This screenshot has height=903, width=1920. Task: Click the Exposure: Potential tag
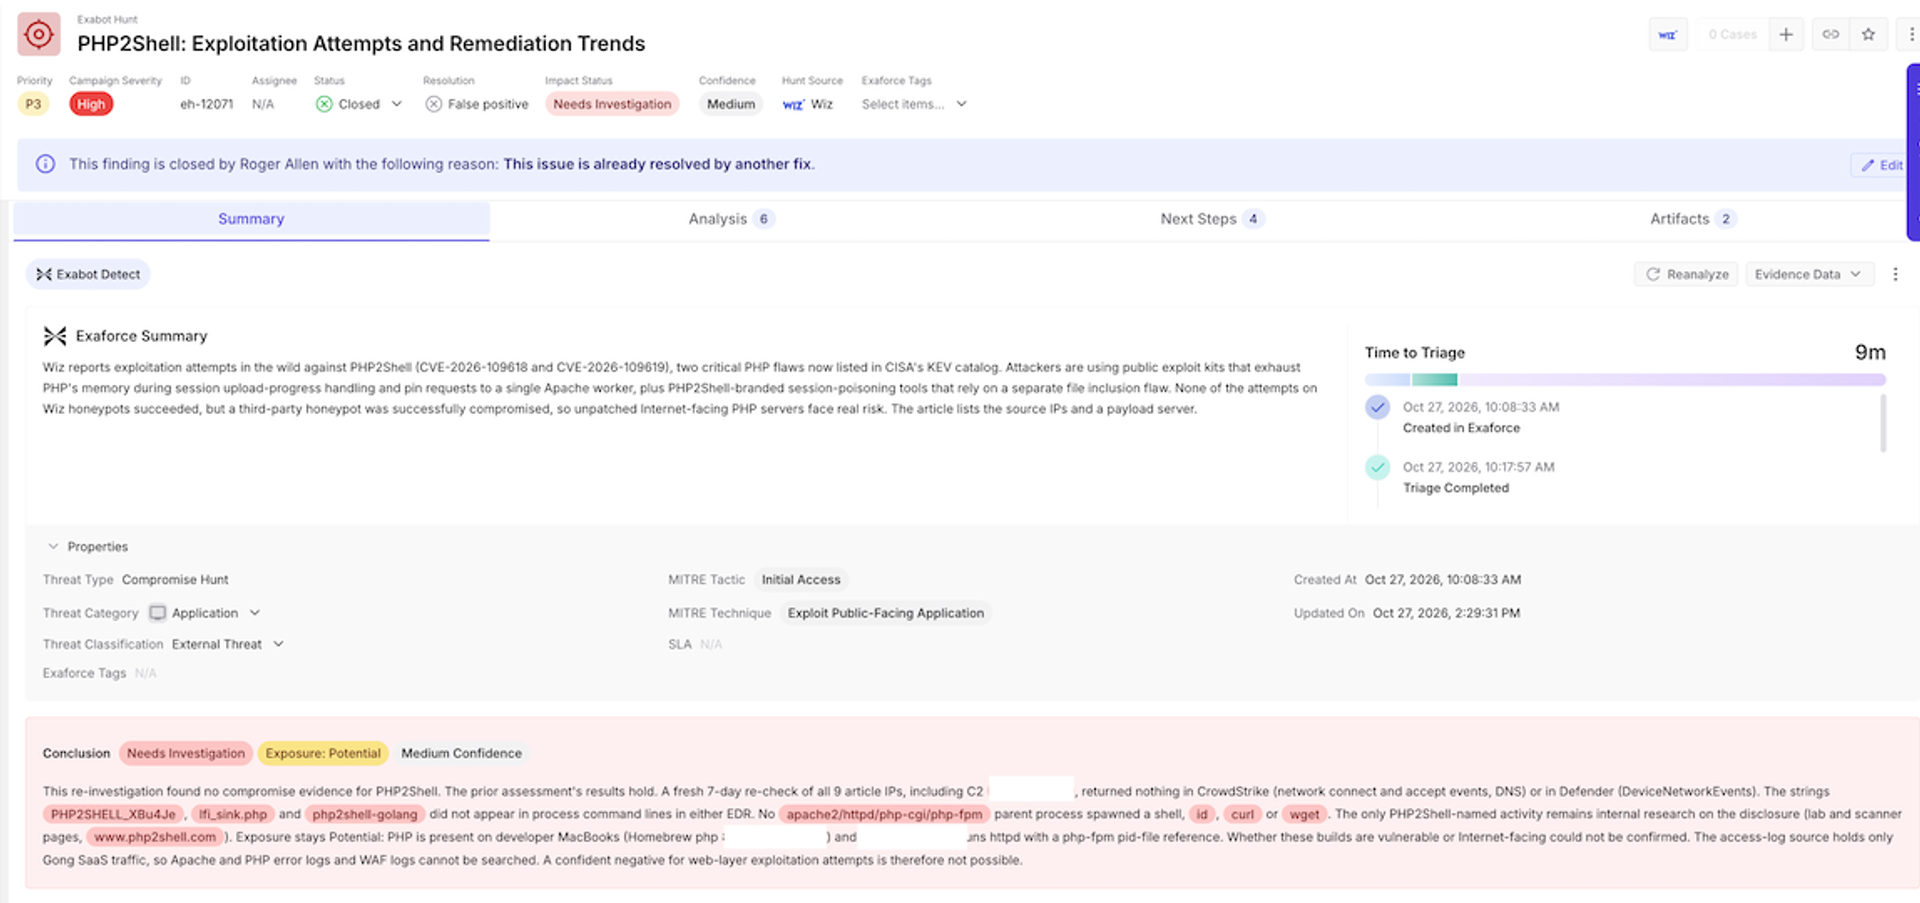tap(323, 753)
